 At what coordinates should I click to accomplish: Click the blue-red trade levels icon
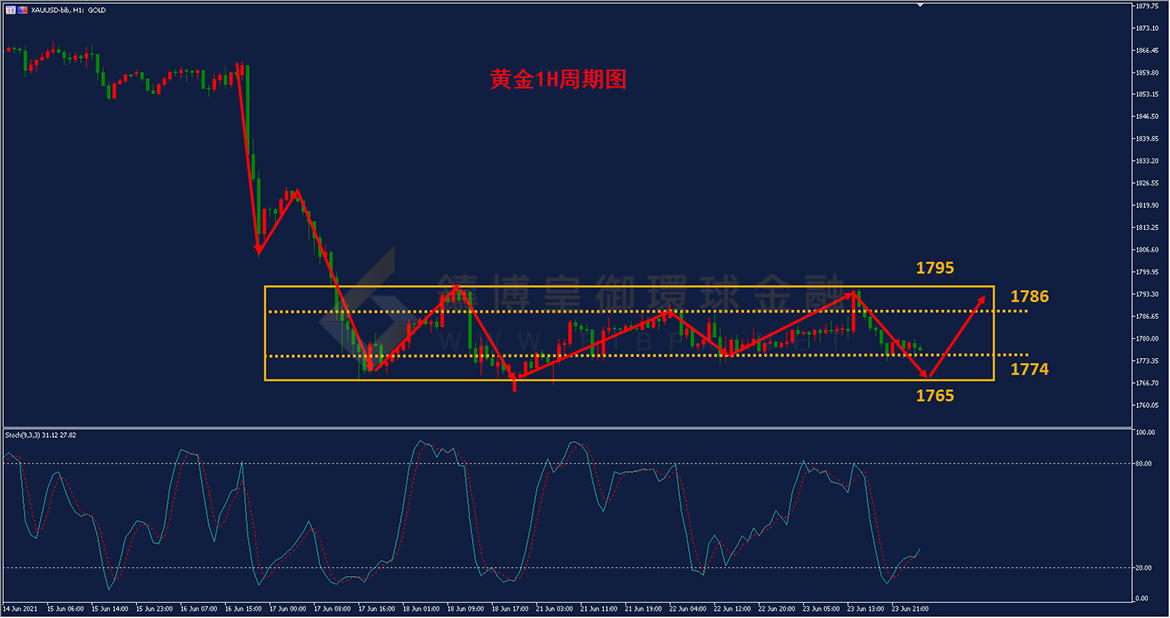pos(22,10)
